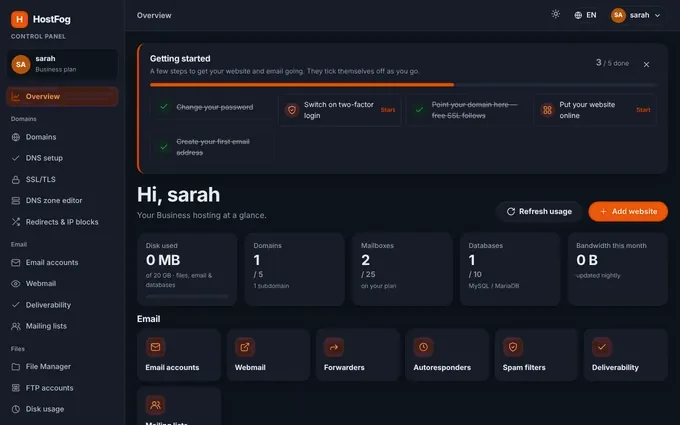Click the Overview chart icon in sidebar
This screenshot has height=425, width=680.
point(16,97)
